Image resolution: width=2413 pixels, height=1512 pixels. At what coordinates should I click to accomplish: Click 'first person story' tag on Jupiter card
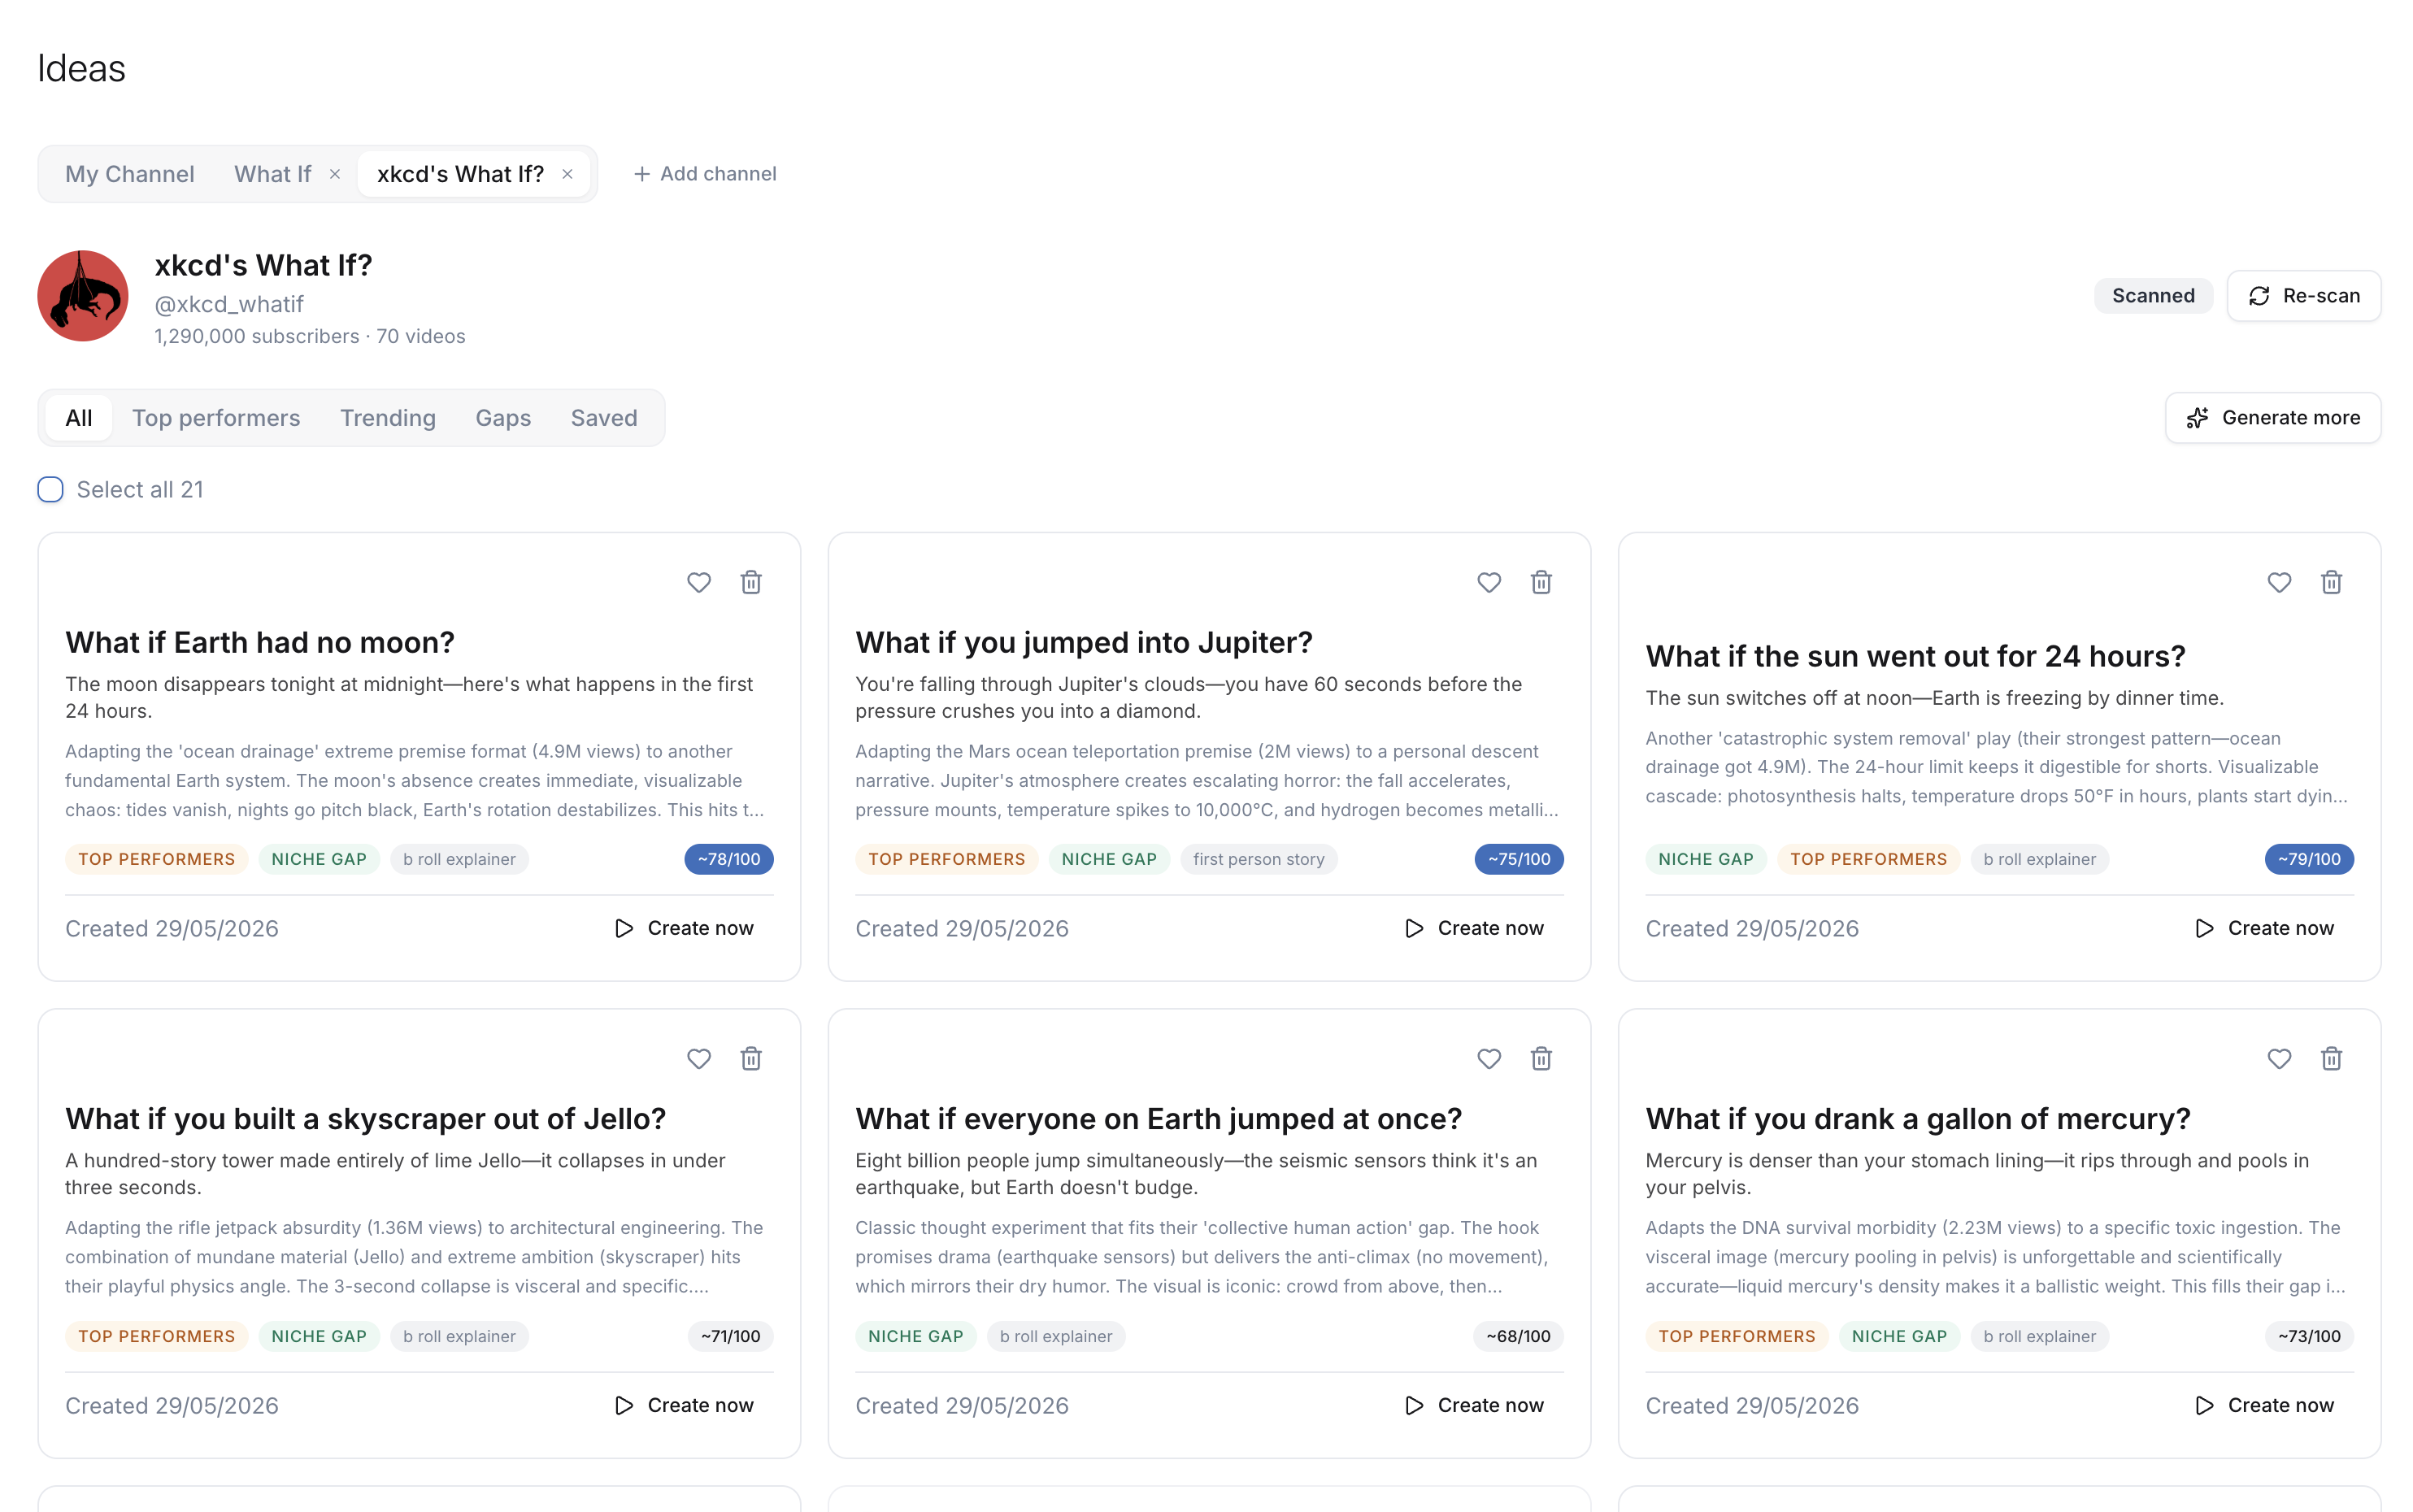click(1258, 859)
